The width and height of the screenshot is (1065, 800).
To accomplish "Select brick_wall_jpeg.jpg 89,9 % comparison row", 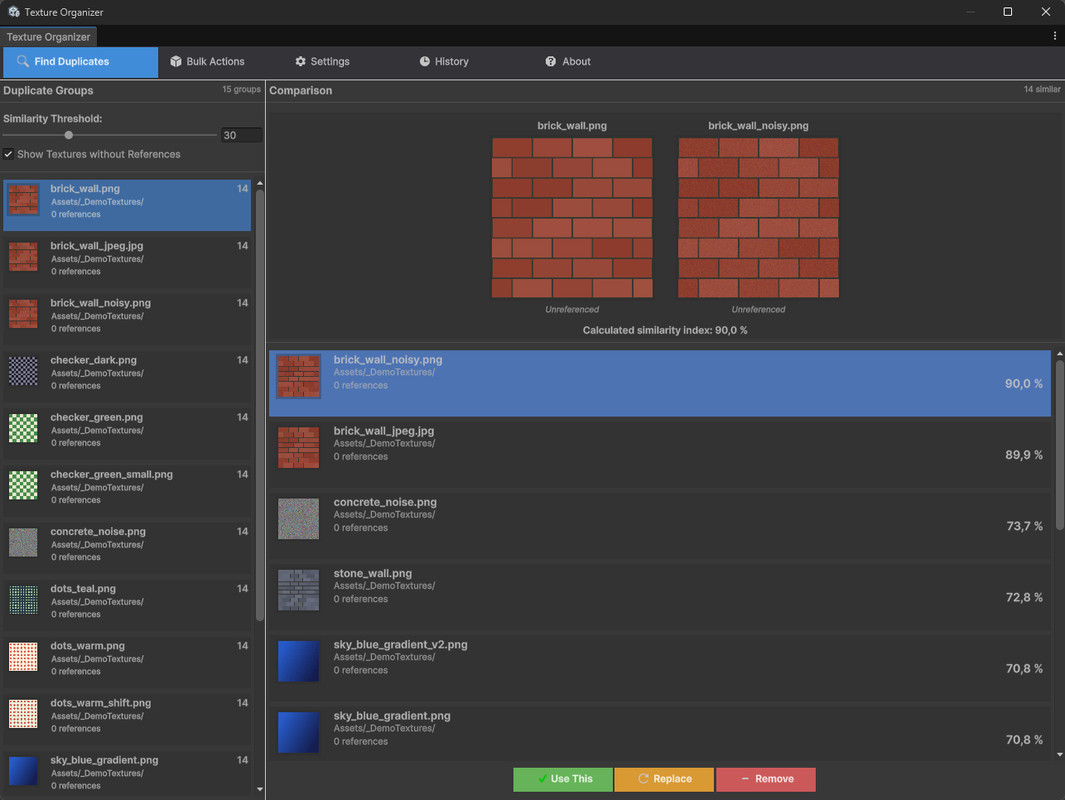I will [660, 454].
